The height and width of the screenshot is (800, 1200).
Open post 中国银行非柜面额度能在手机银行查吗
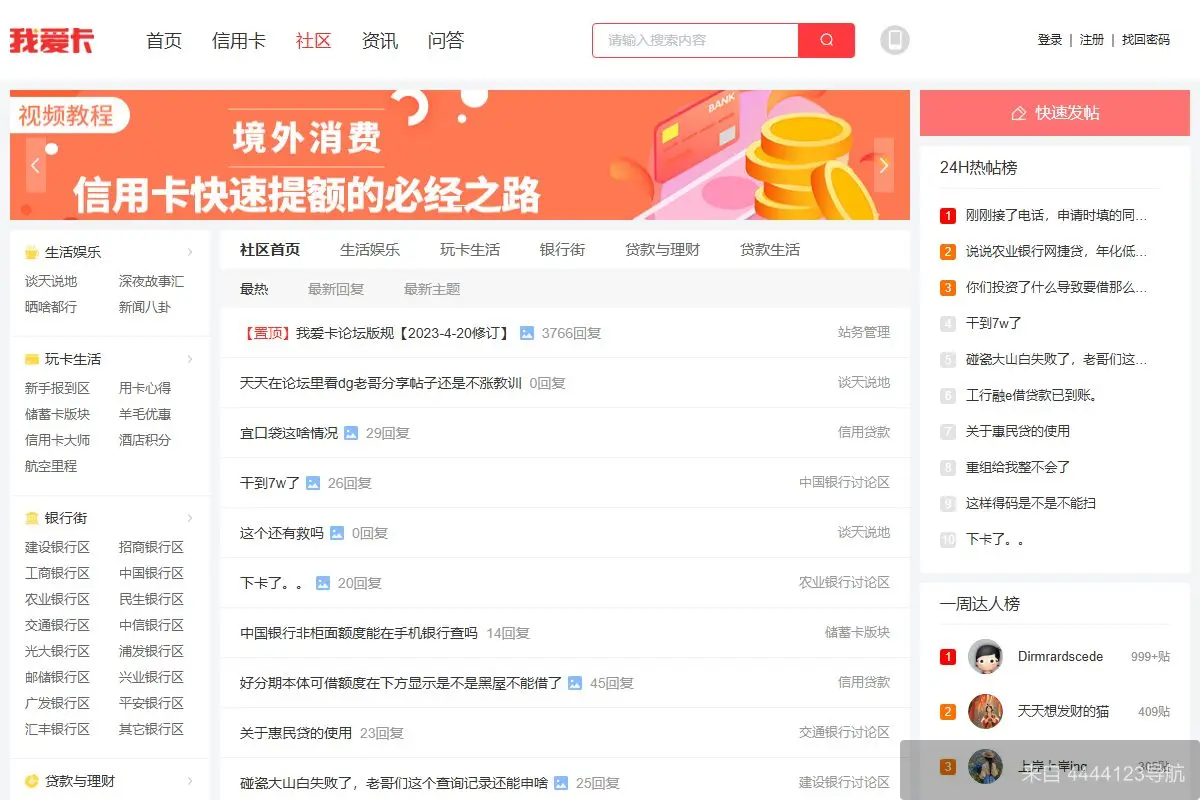point(359,633)
